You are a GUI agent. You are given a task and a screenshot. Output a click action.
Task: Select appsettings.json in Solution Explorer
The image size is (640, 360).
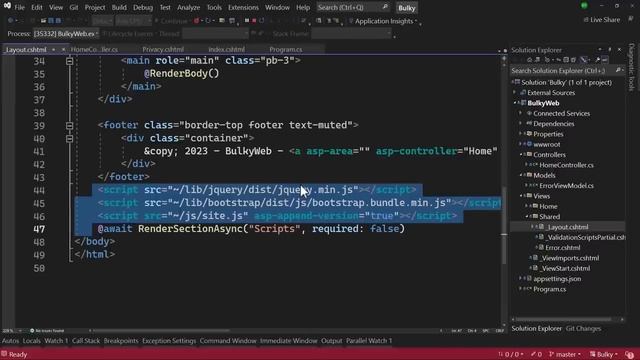click(557, 279)
